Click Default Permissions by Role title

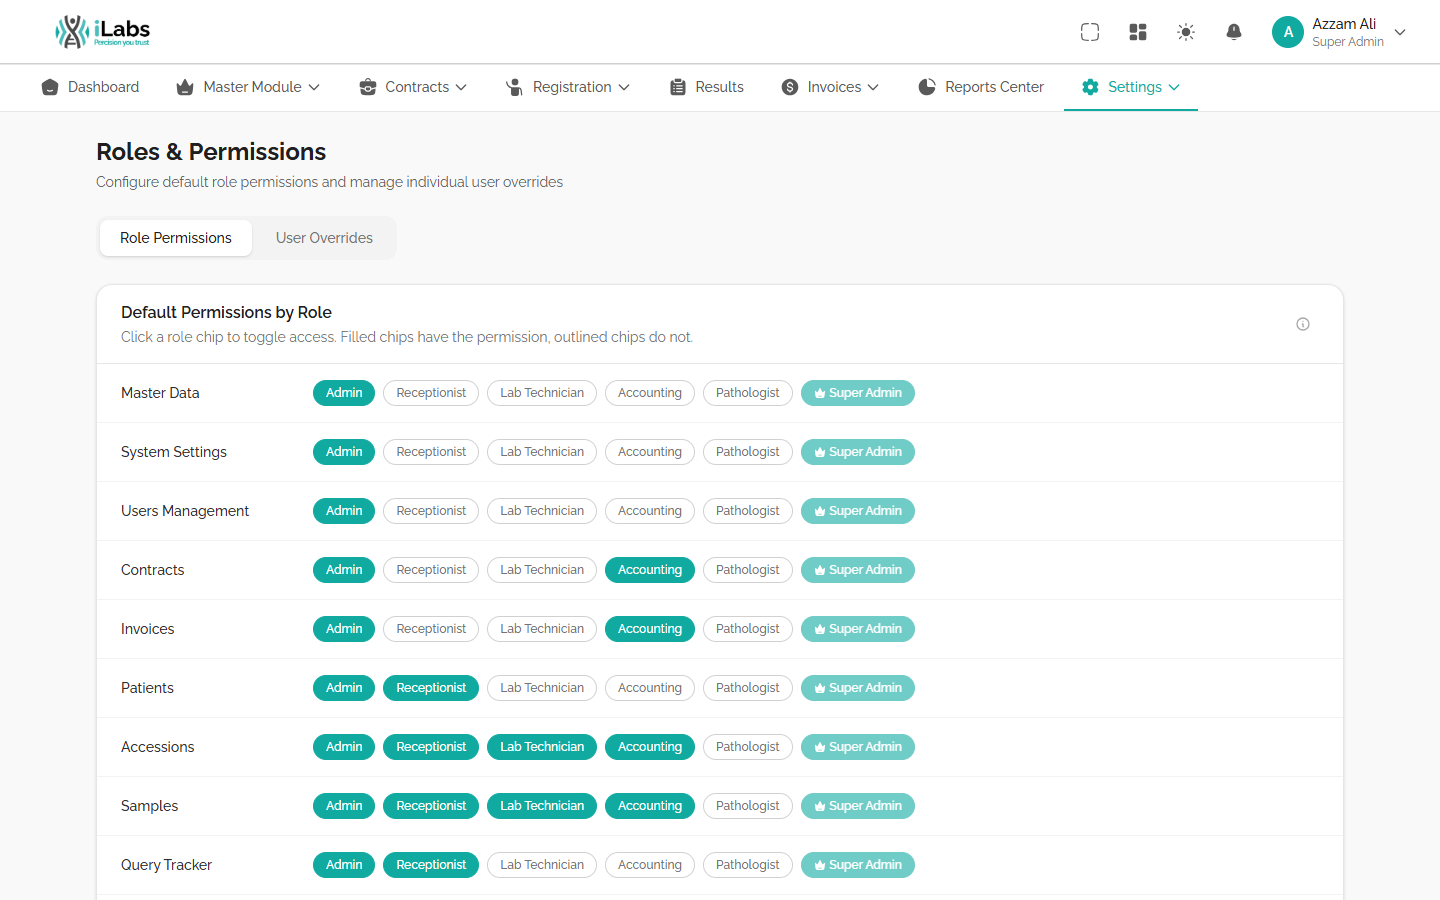(x=226, y=312)
